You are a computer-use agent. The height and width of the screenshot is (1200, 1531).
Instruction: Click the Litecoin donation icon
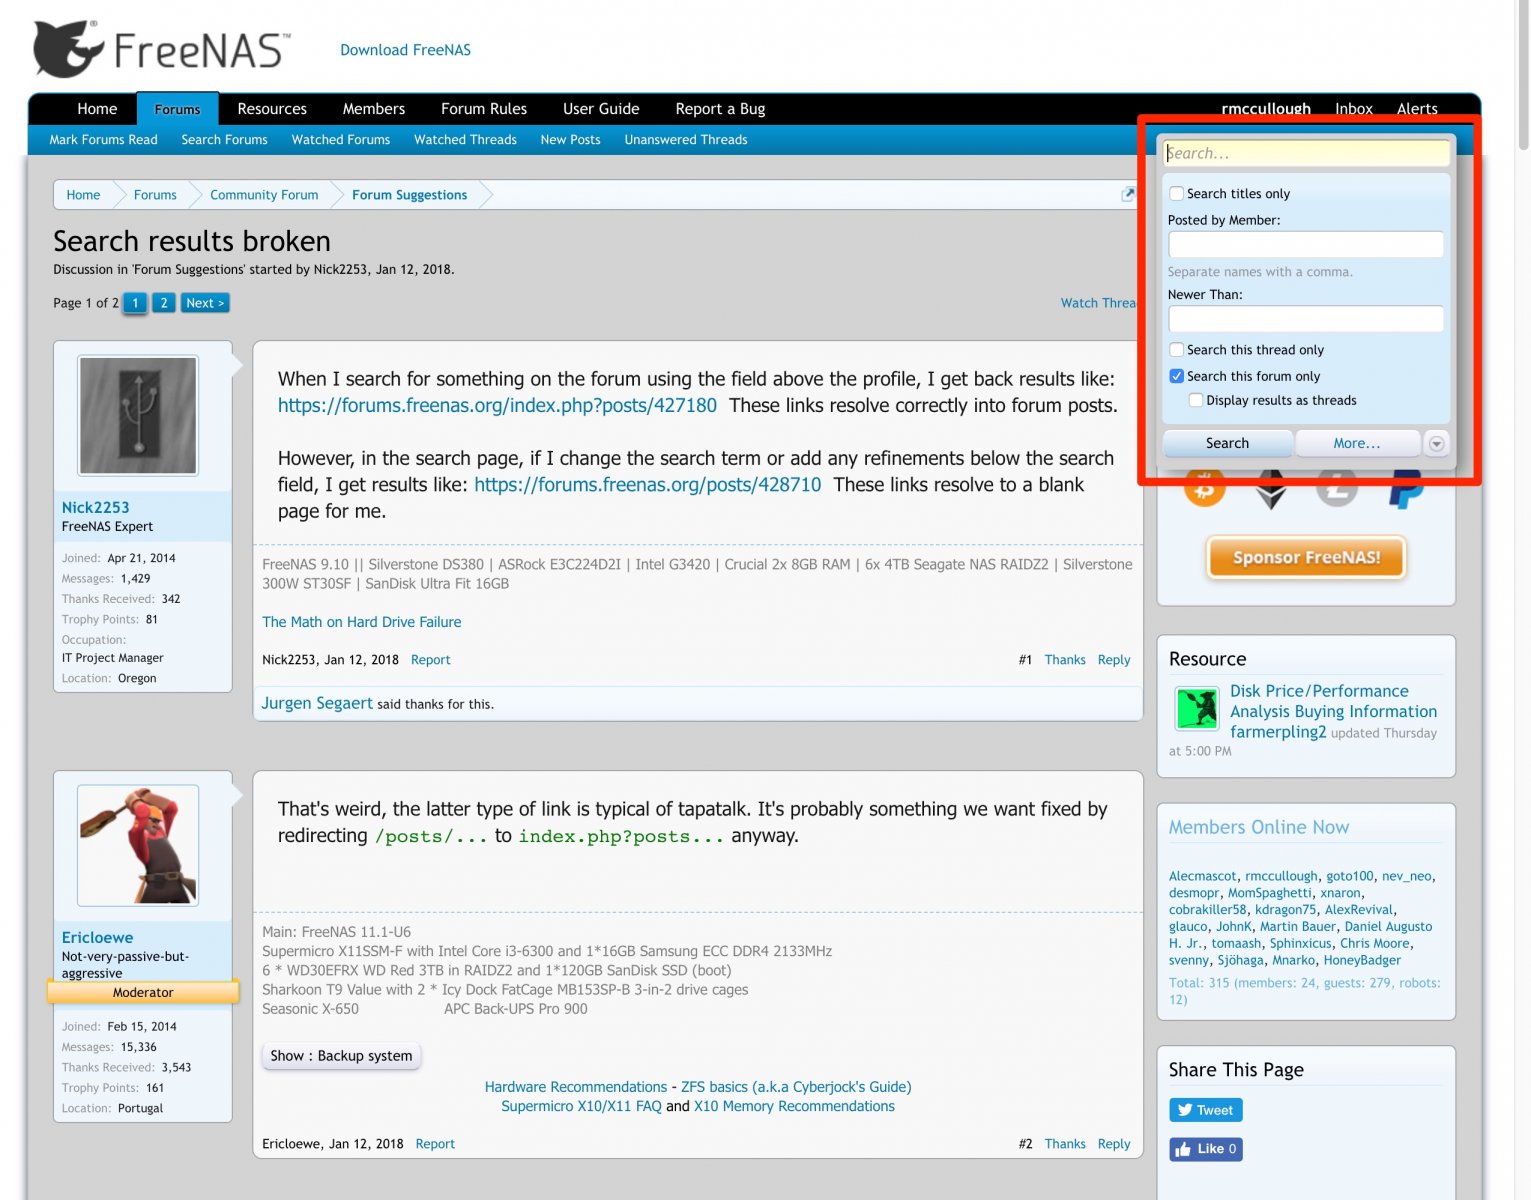pyautogui.click(x=1337, y=488)
